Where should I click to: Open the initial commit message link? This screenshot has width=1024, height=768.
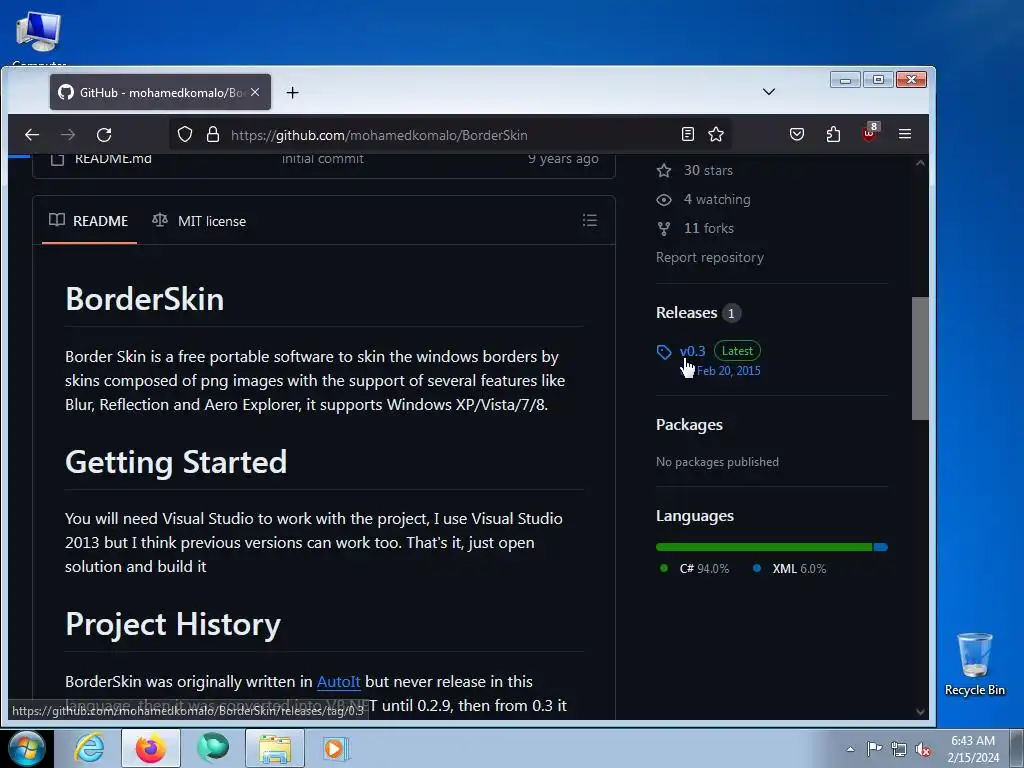[323, 159]
